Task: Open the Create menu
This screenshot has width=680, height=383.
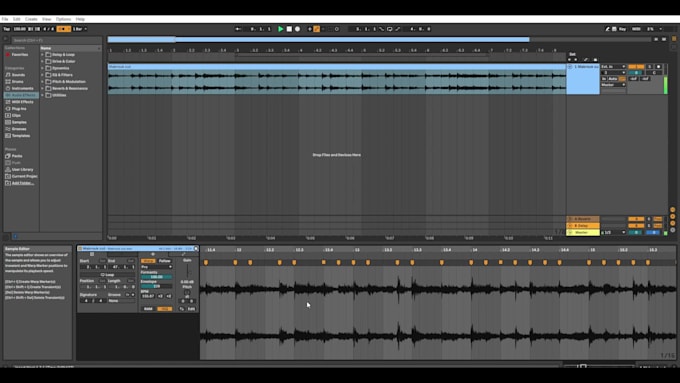Action: coord(31,19)
